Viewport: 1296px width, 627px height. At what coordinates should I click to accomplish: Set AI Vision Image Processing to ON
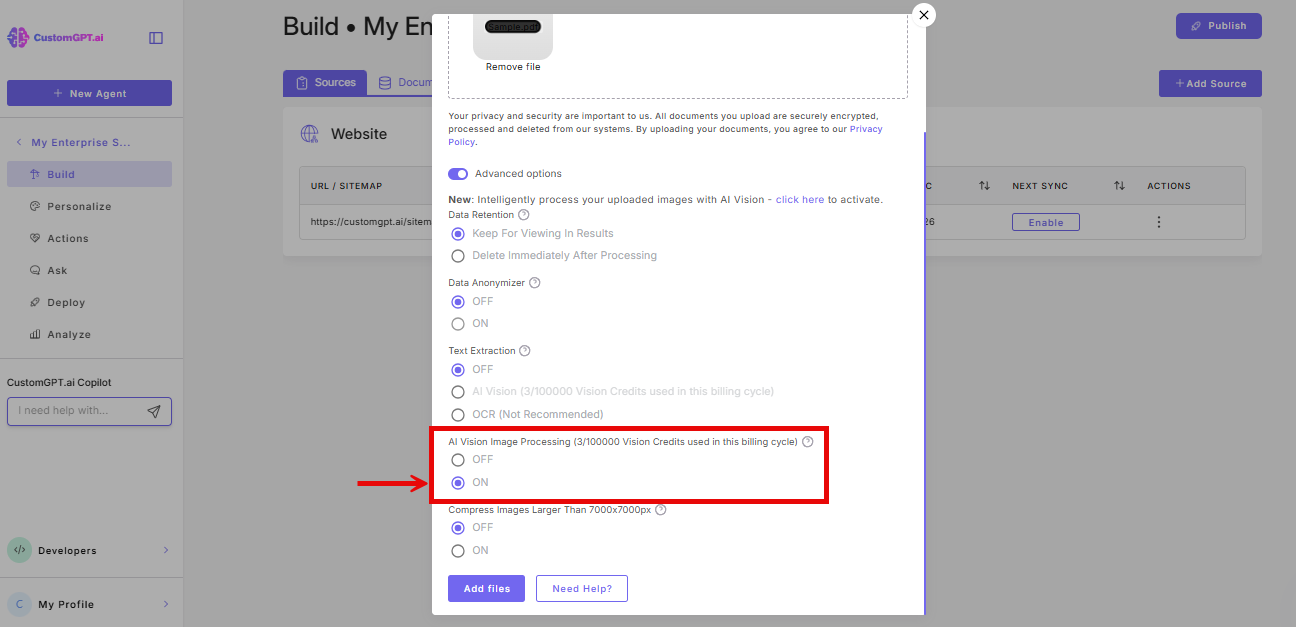tap(458, 483)
